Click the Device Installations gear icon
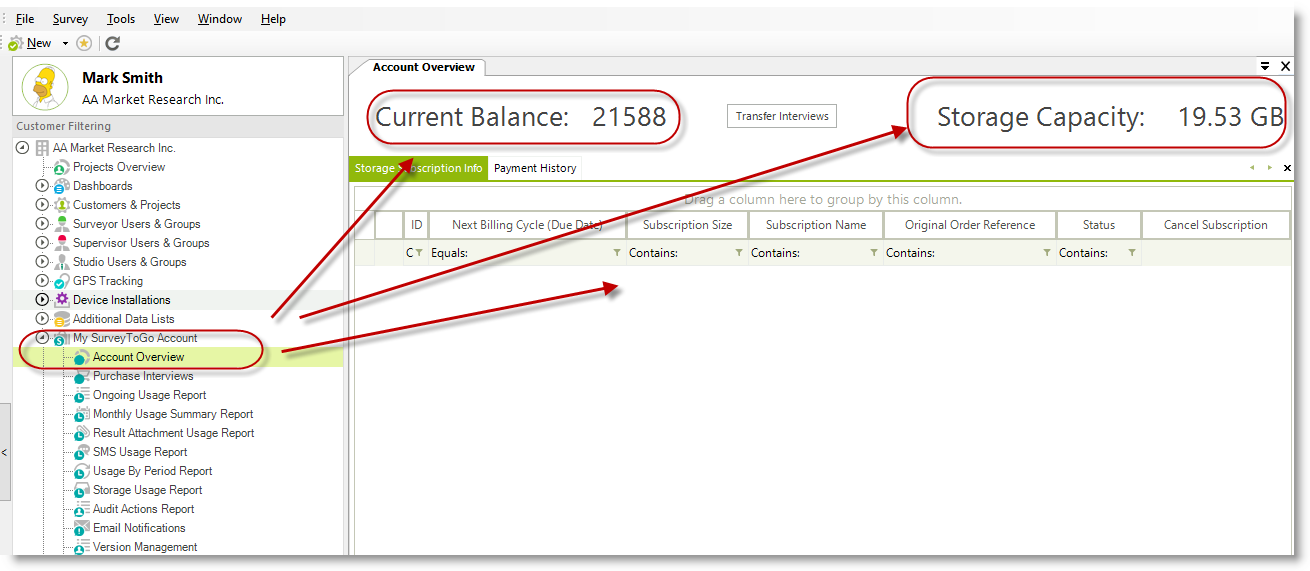The image size is (1310, 571). tap(62, 300)
